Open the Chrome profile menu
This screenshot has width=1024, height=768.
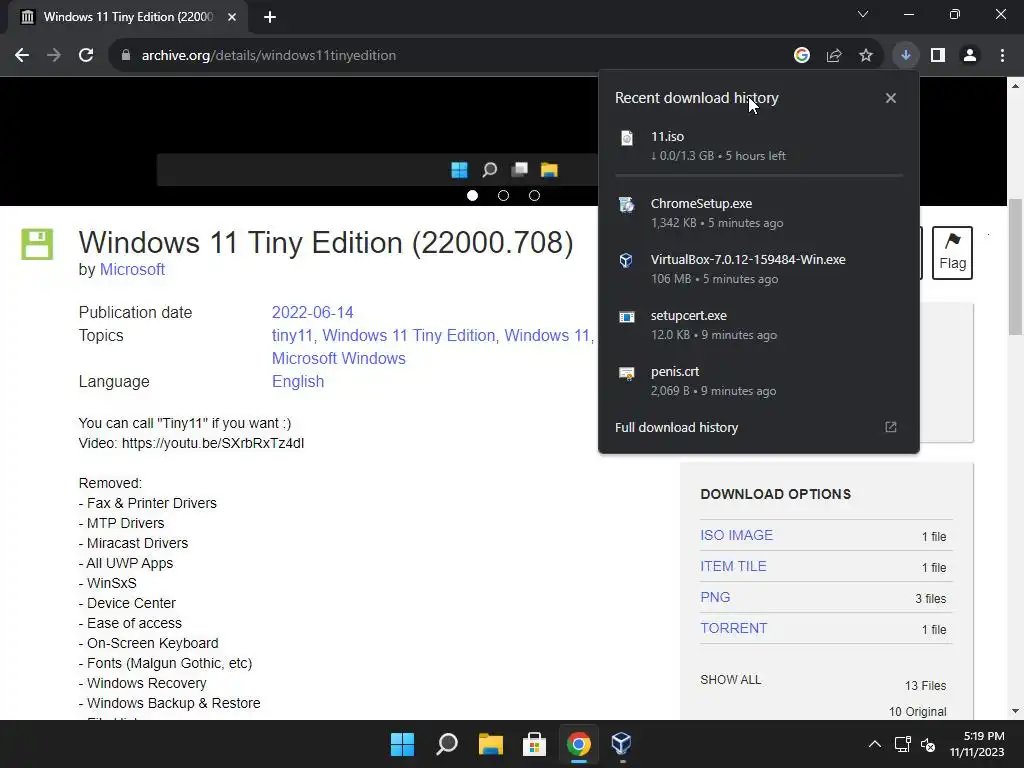pos(970,56)
